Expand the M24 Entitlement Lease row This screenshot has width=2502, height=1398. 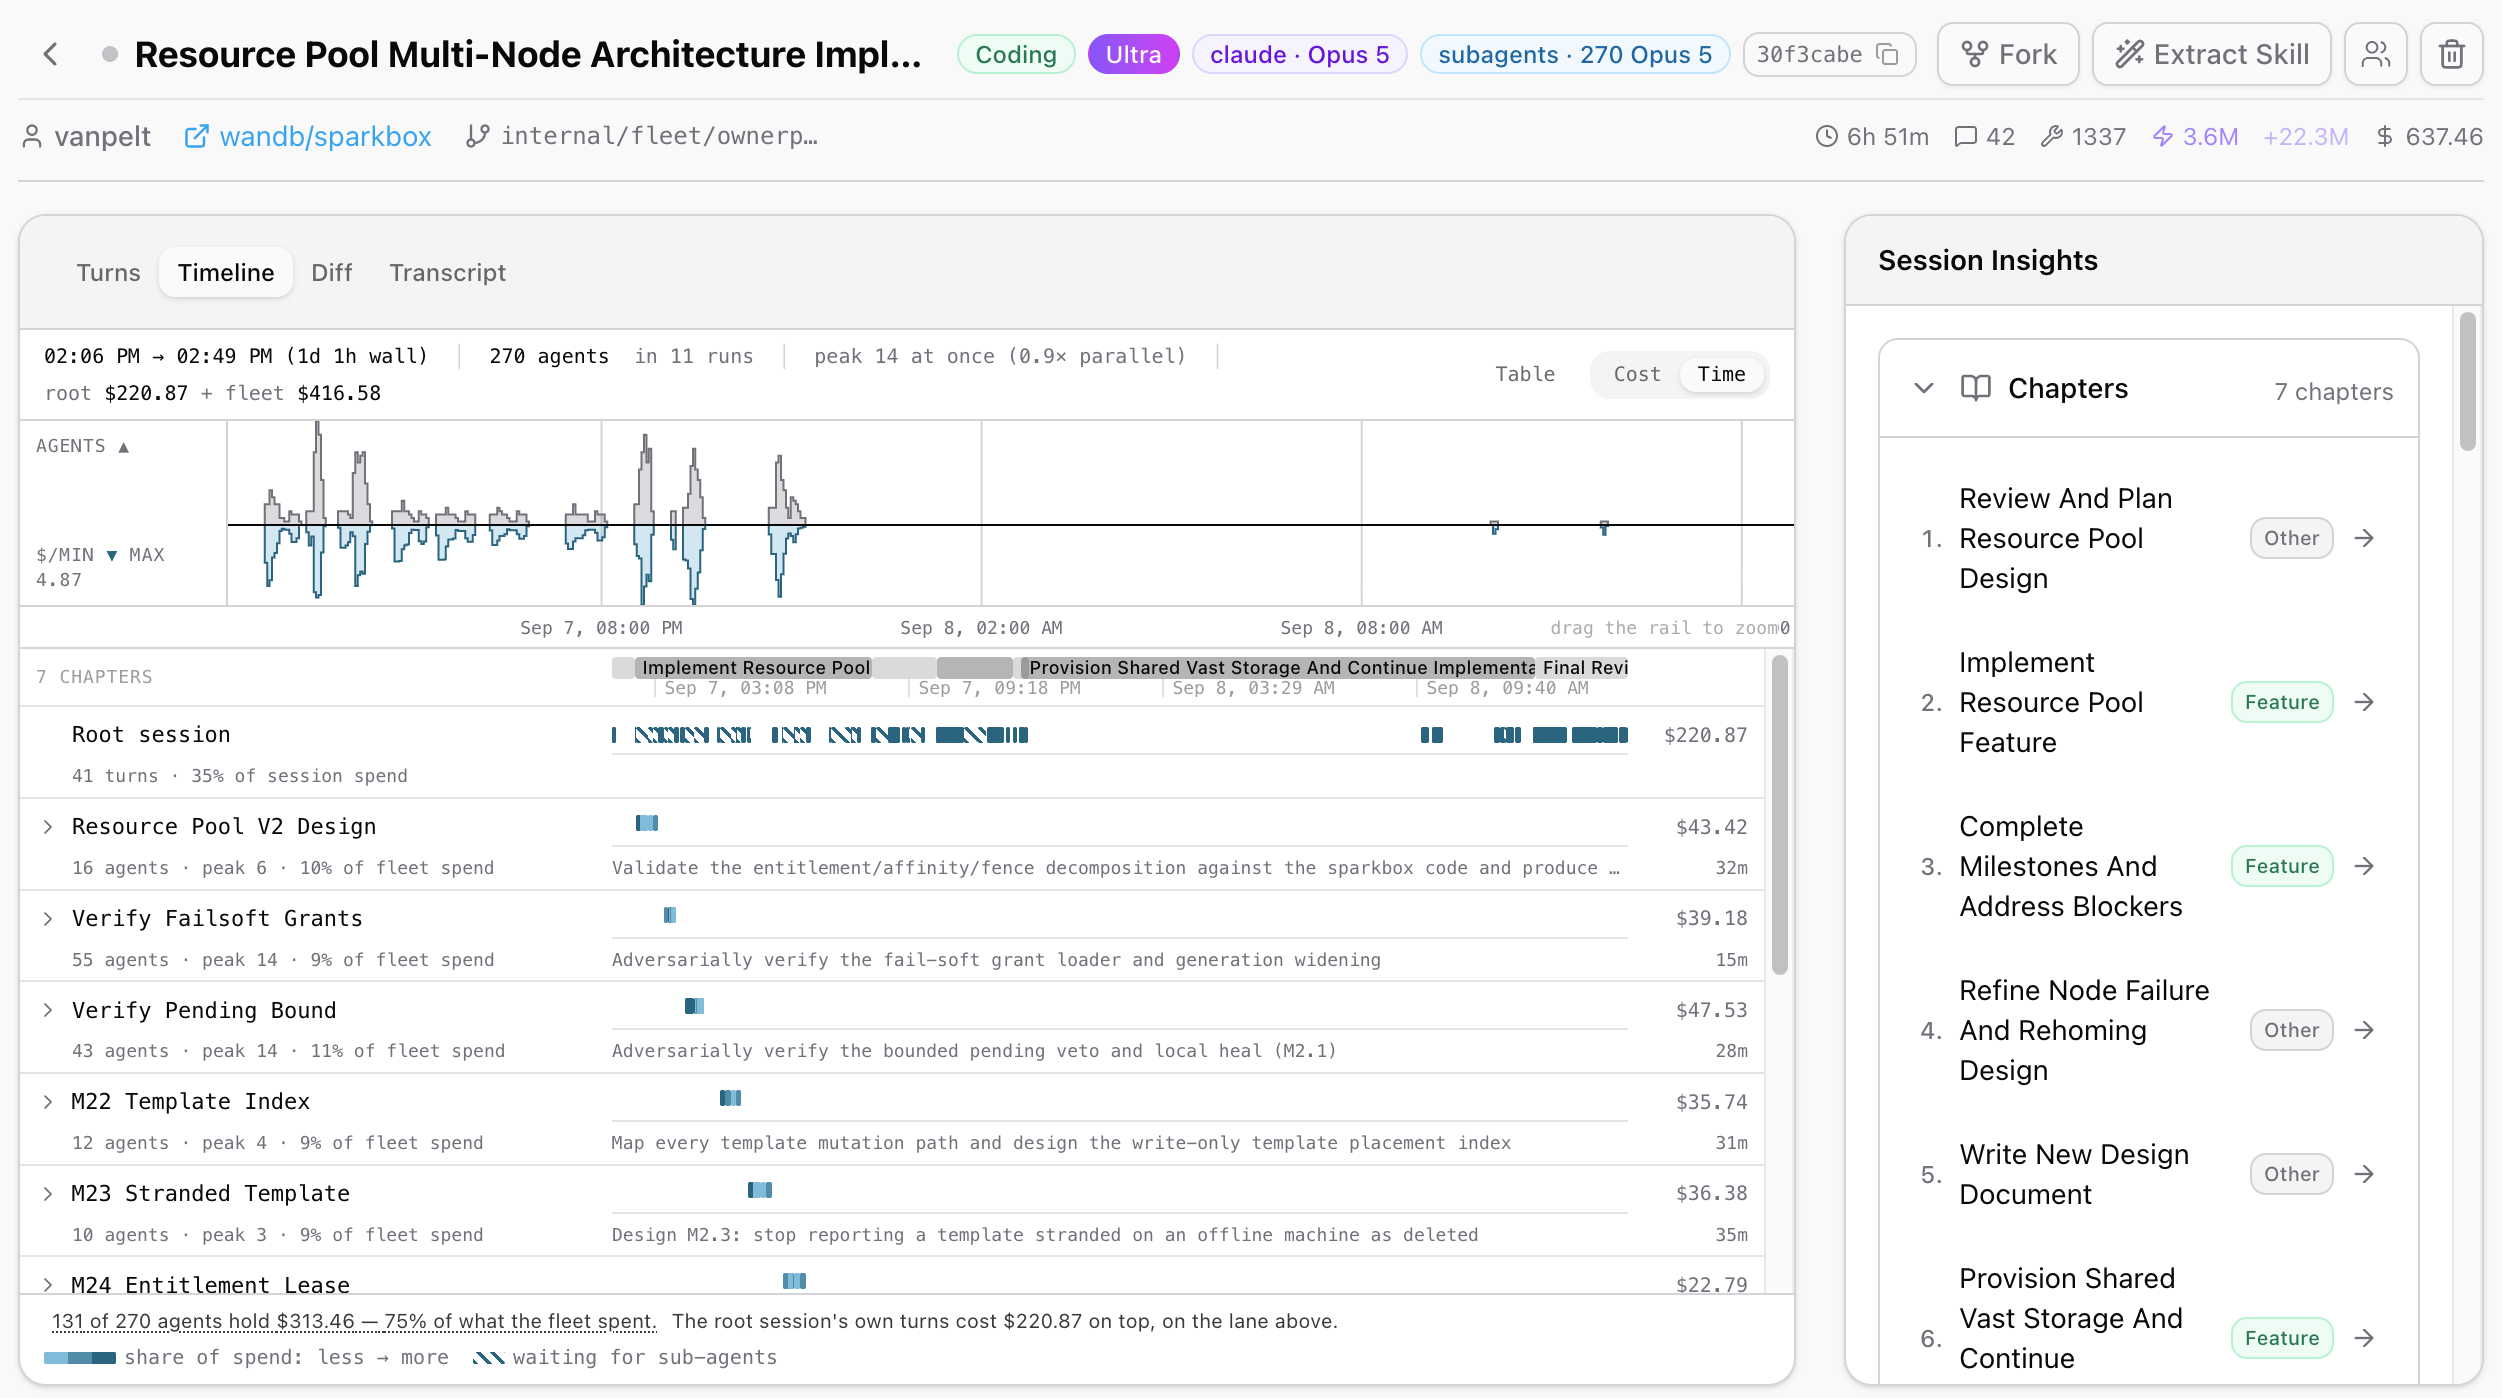pyautogui.click(x=47, y=1285)
